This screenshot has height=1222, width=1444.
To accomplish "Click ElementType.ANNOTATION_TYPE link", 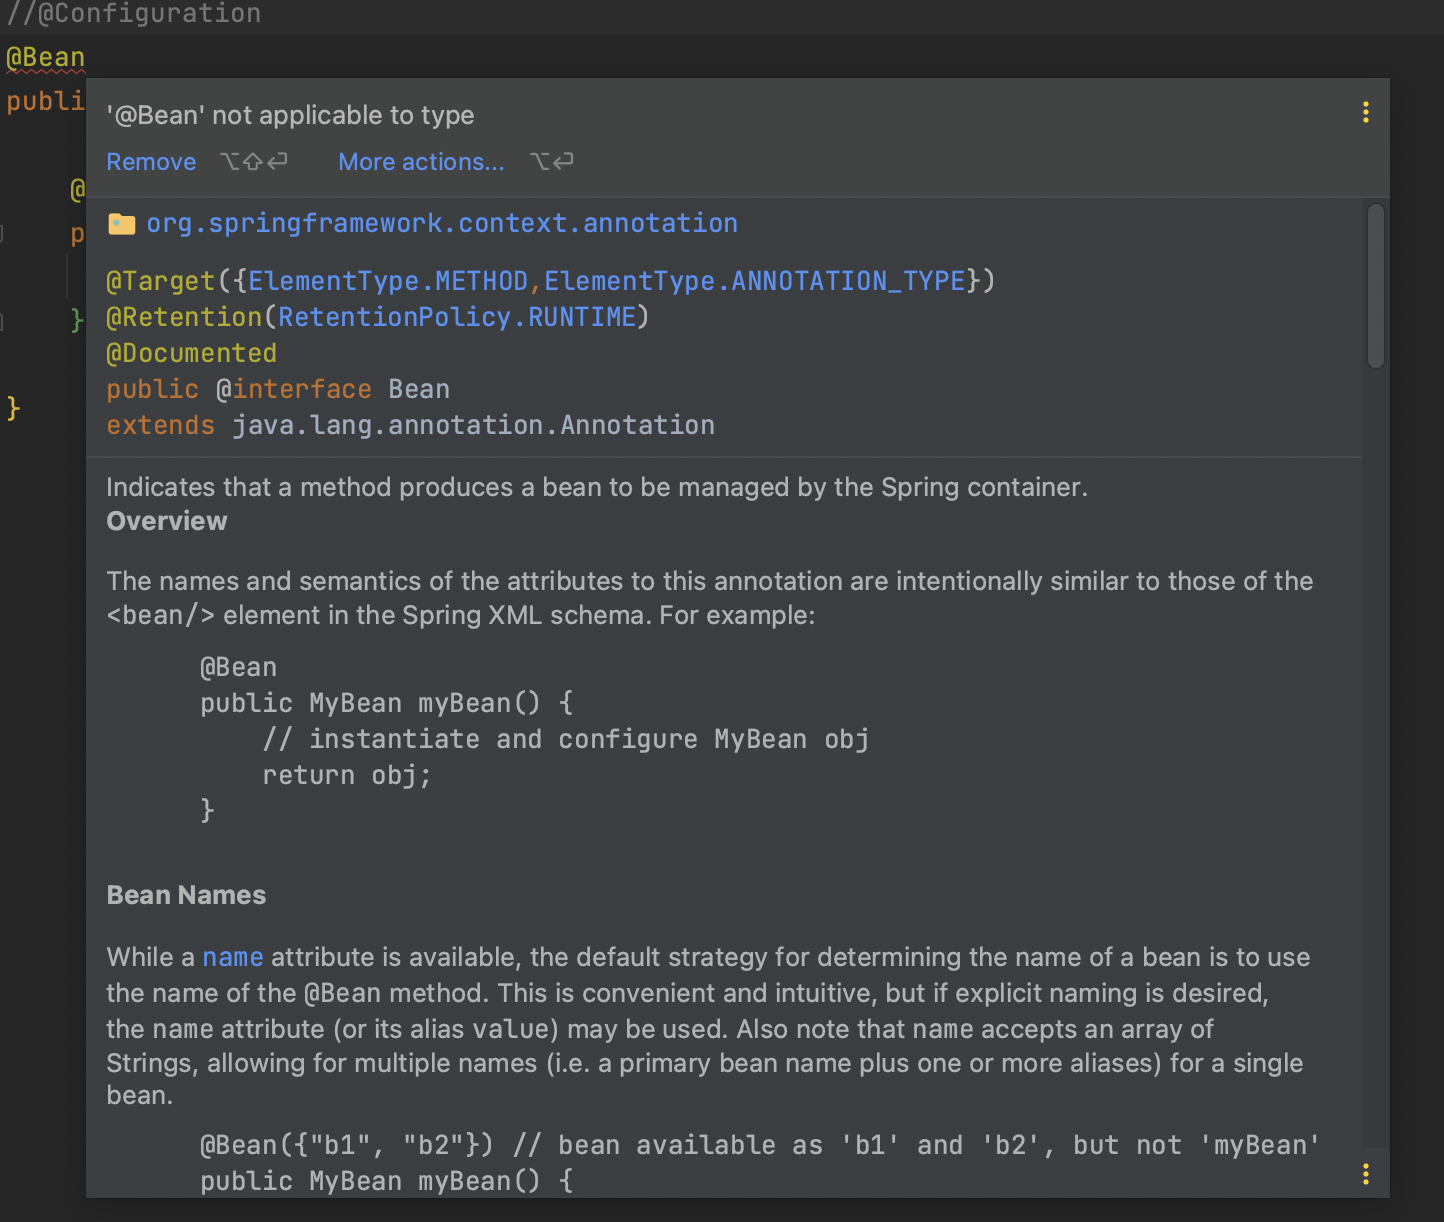I will 755,281.
